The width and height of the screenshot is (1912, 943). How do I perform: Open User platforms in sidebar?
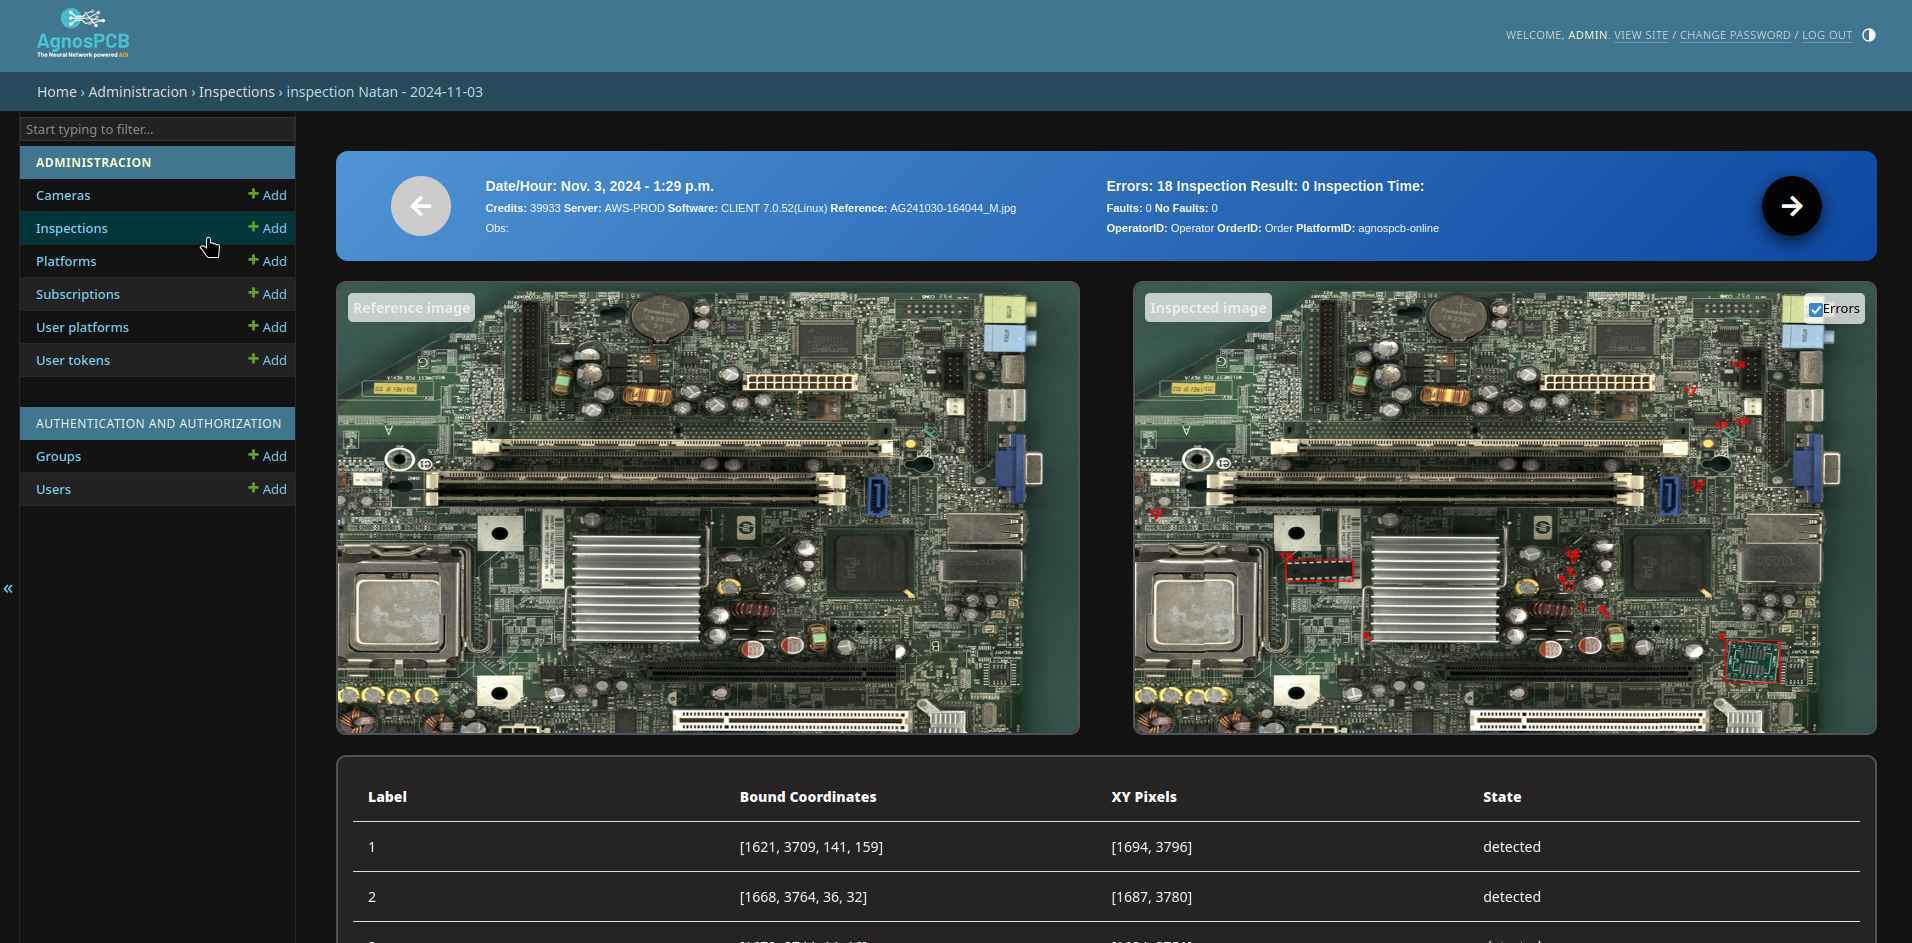tap(82, 327)
